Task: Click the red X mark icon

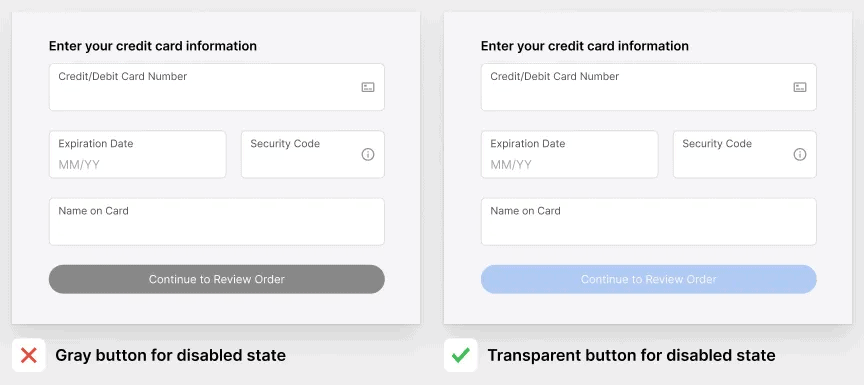Action: pos(29,355)
